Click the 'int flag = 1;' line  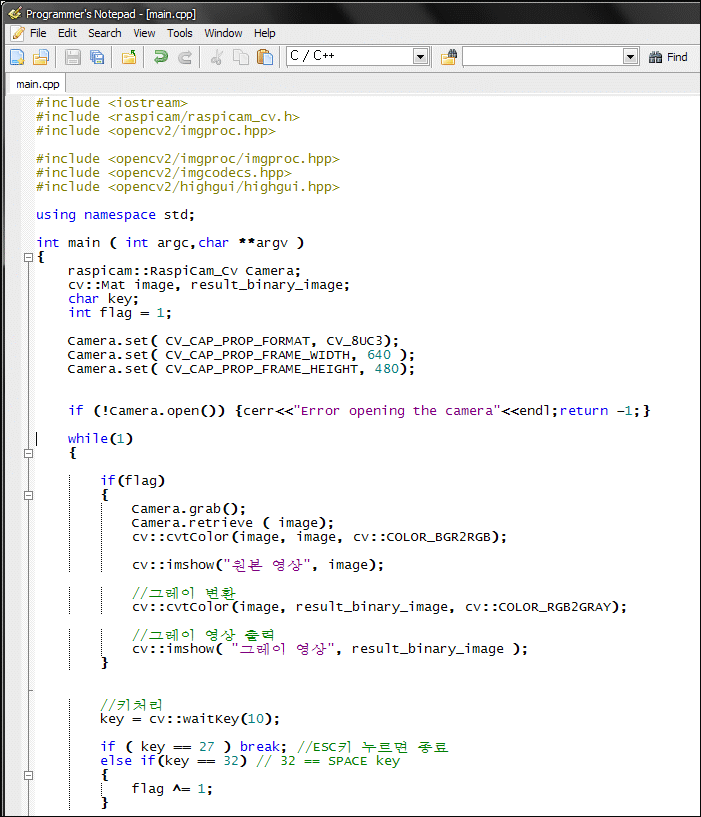click(120, 313)
